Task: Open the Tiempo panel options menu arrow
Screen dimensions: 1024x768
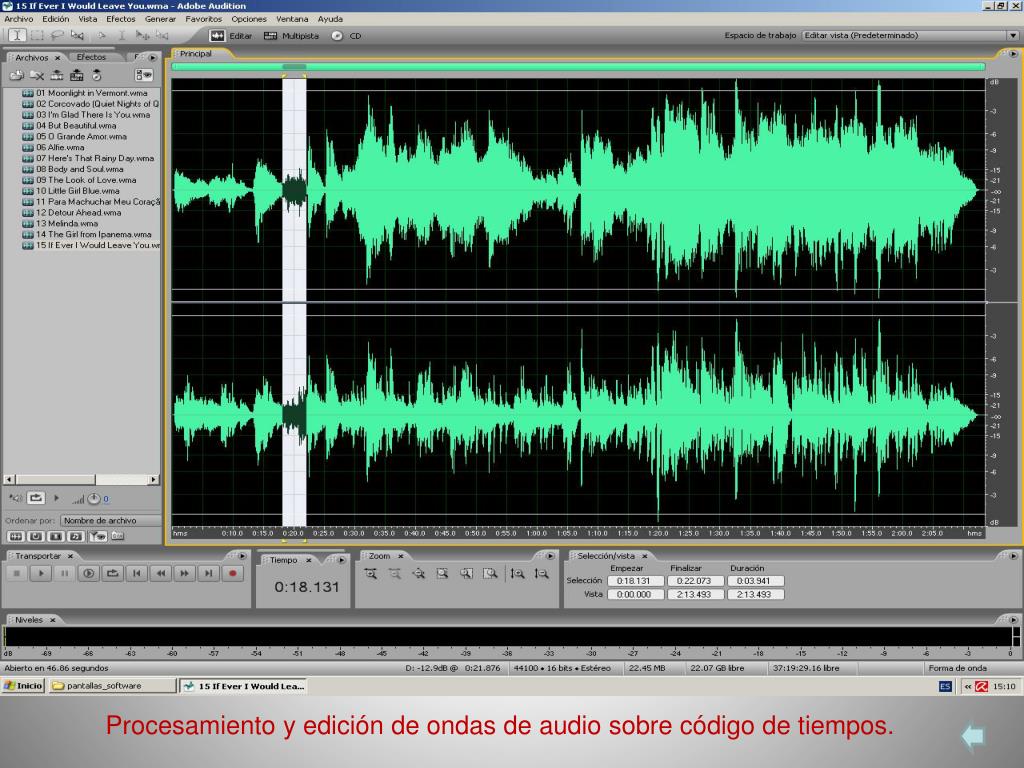Action: [342, 560]
